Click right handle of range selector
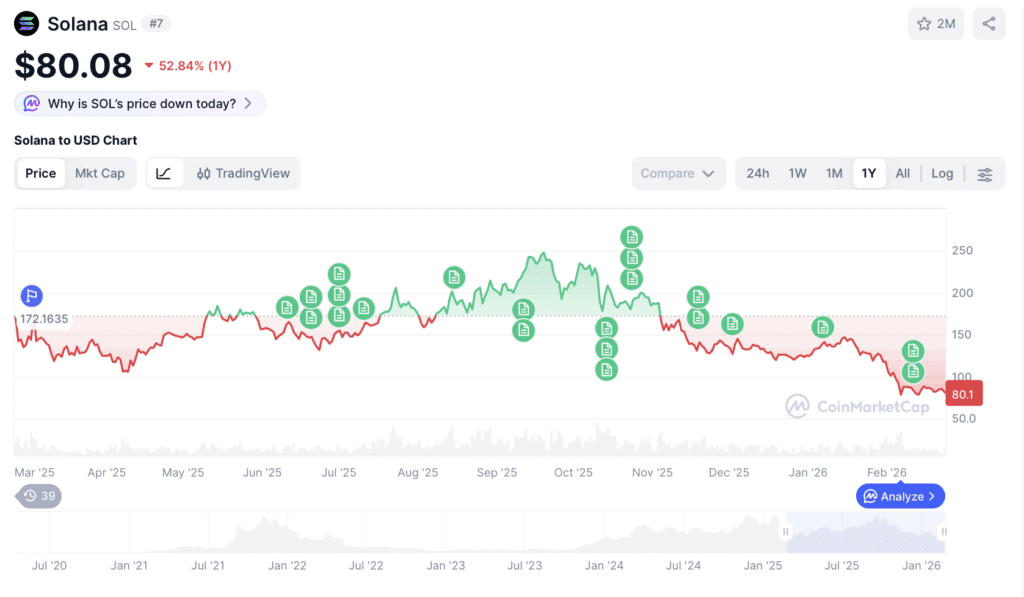The image size is (1024, 597). pyautogui.click(x=944, y=532)
